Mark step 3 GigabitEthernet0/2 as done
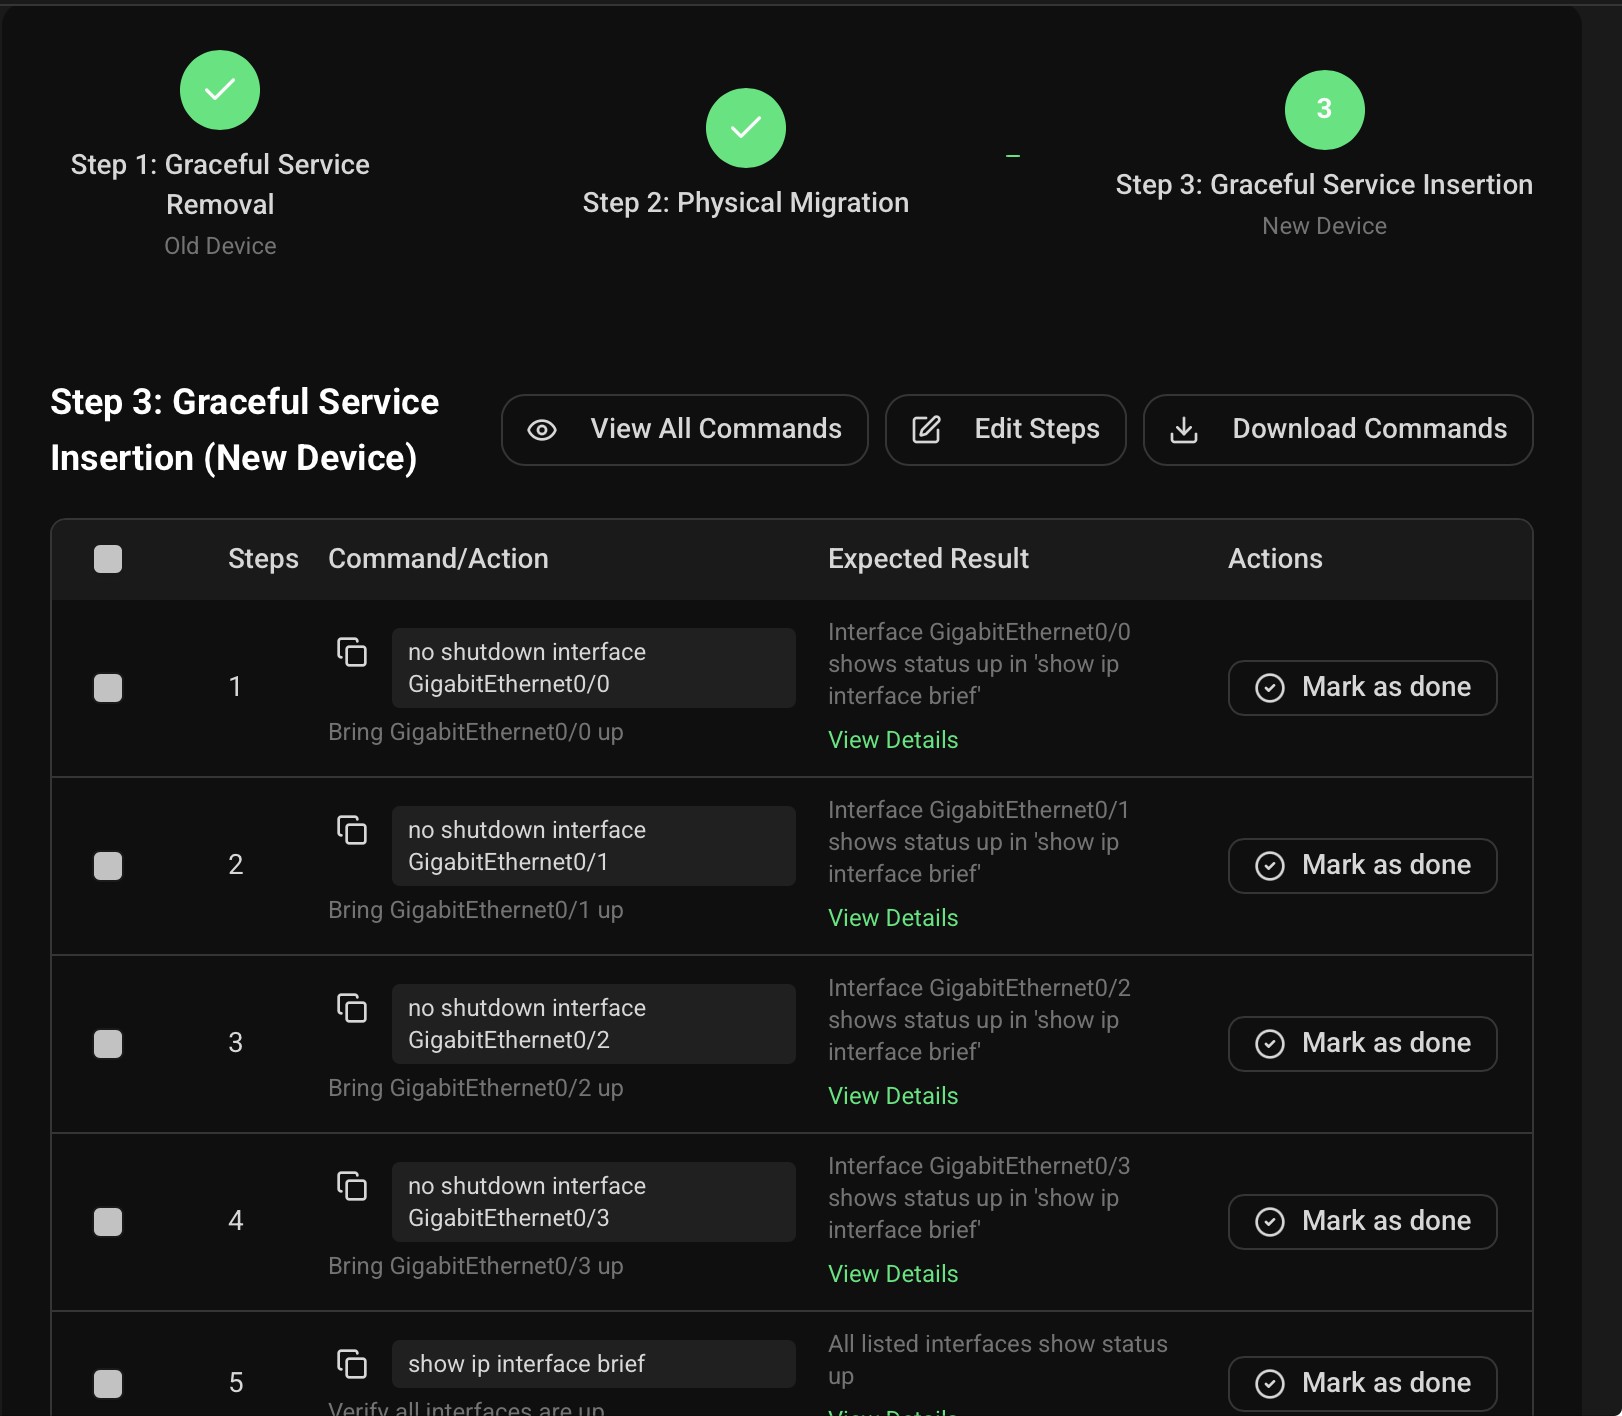This screenshot has height=1416, width=1622. pyautogui.click(x=1362, y=1044)
